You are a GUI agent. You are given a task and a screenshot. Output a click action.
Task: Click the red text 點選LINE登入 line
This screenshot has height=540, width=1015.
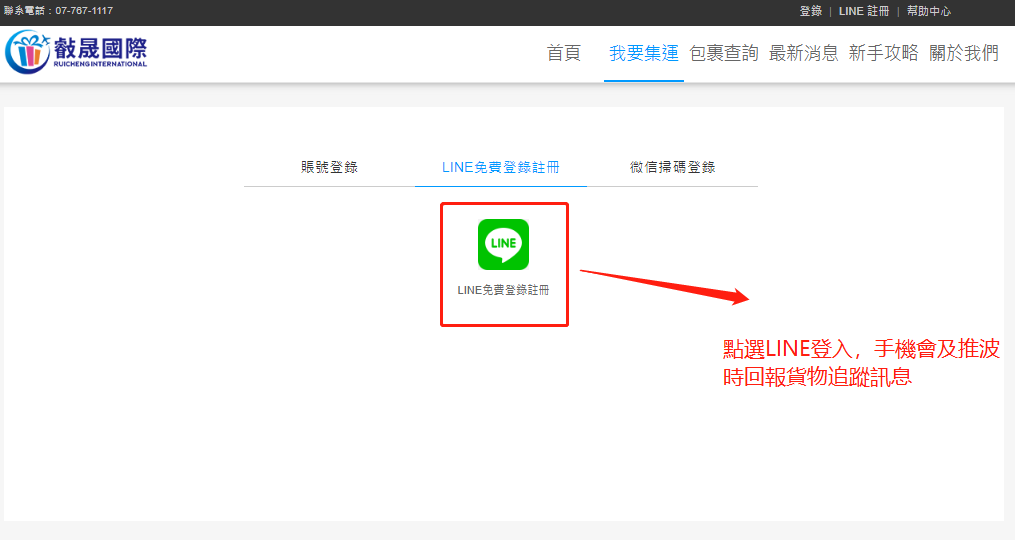click(861, 349)
